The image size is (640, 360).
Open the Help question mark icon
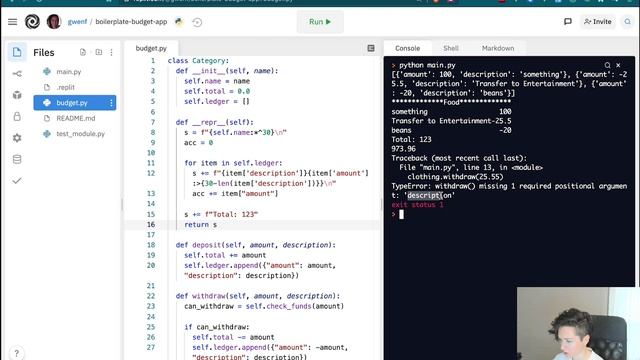point(16,353)
